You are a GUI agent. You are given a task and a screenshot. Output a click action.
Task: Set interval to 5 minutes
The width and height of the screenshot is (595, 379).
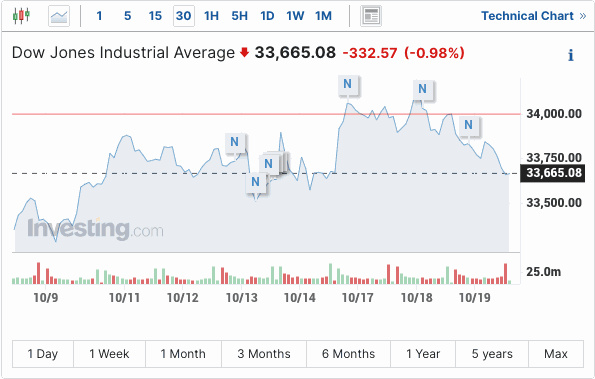click(x=128, y=16)
